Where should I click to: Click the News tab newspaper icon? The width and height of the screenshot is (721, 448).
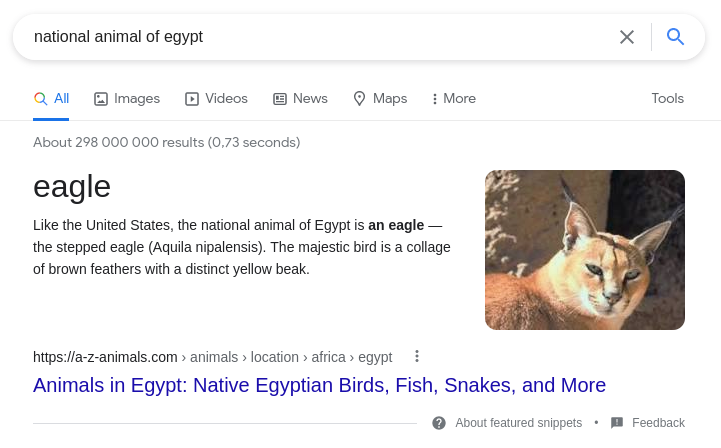tap(280, 99)
